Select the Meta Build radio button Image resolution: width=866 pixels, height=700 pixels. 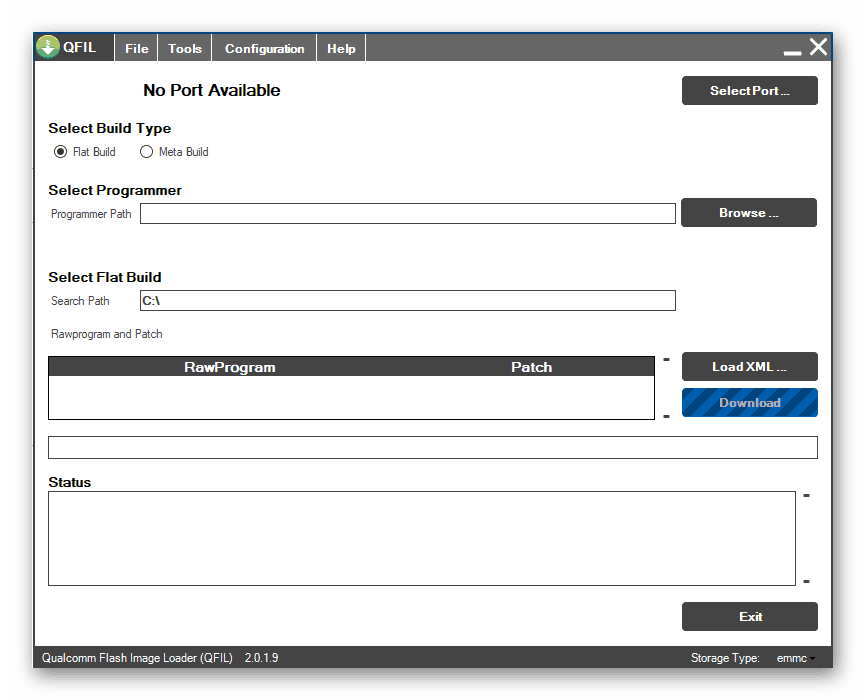pos(146,151)
